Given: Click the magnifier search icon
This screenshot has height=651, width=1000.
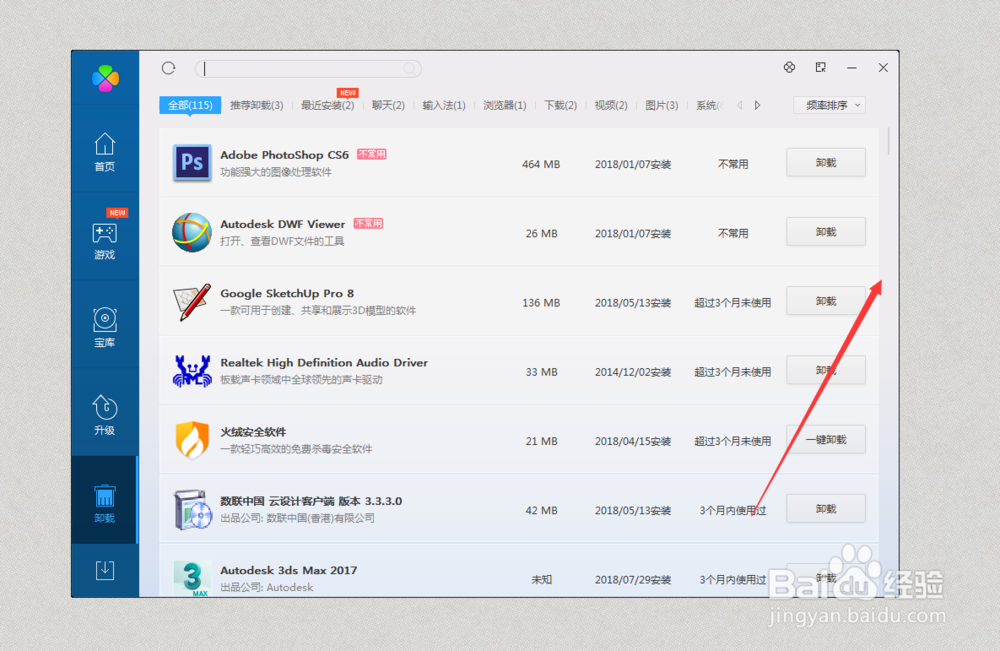Looking at the screenshot, I should coord(409,68).
